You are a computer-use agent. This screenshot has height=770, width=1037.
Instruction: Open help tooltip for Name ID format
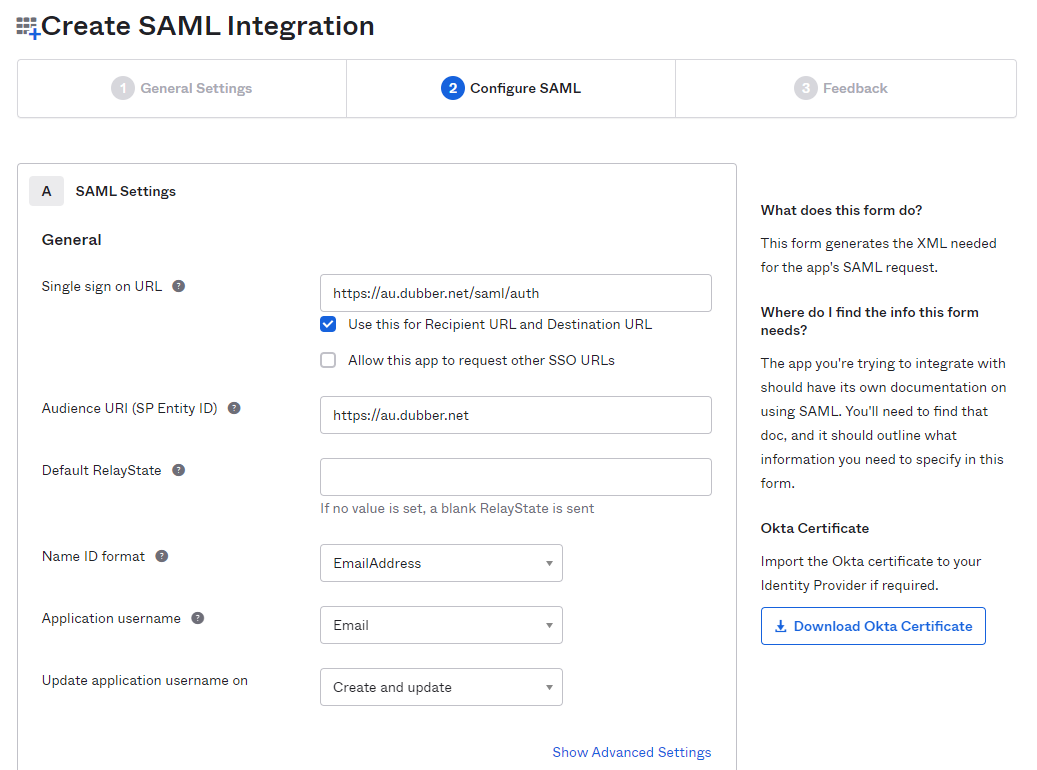pos(162,556)
